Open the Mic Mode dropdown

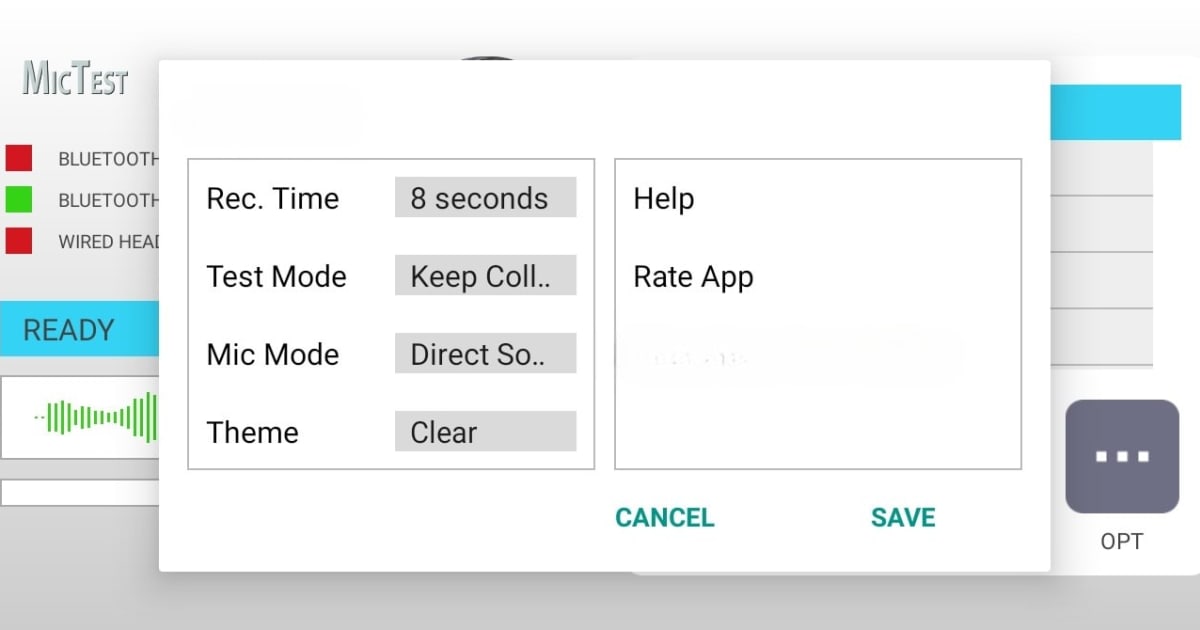pos(485,354)
